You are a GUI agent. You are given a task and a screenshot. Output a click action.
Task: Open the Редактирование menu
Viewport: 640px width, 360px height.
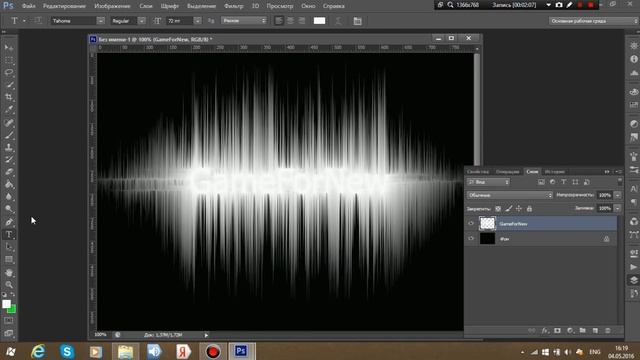click(x=64, y=6)
